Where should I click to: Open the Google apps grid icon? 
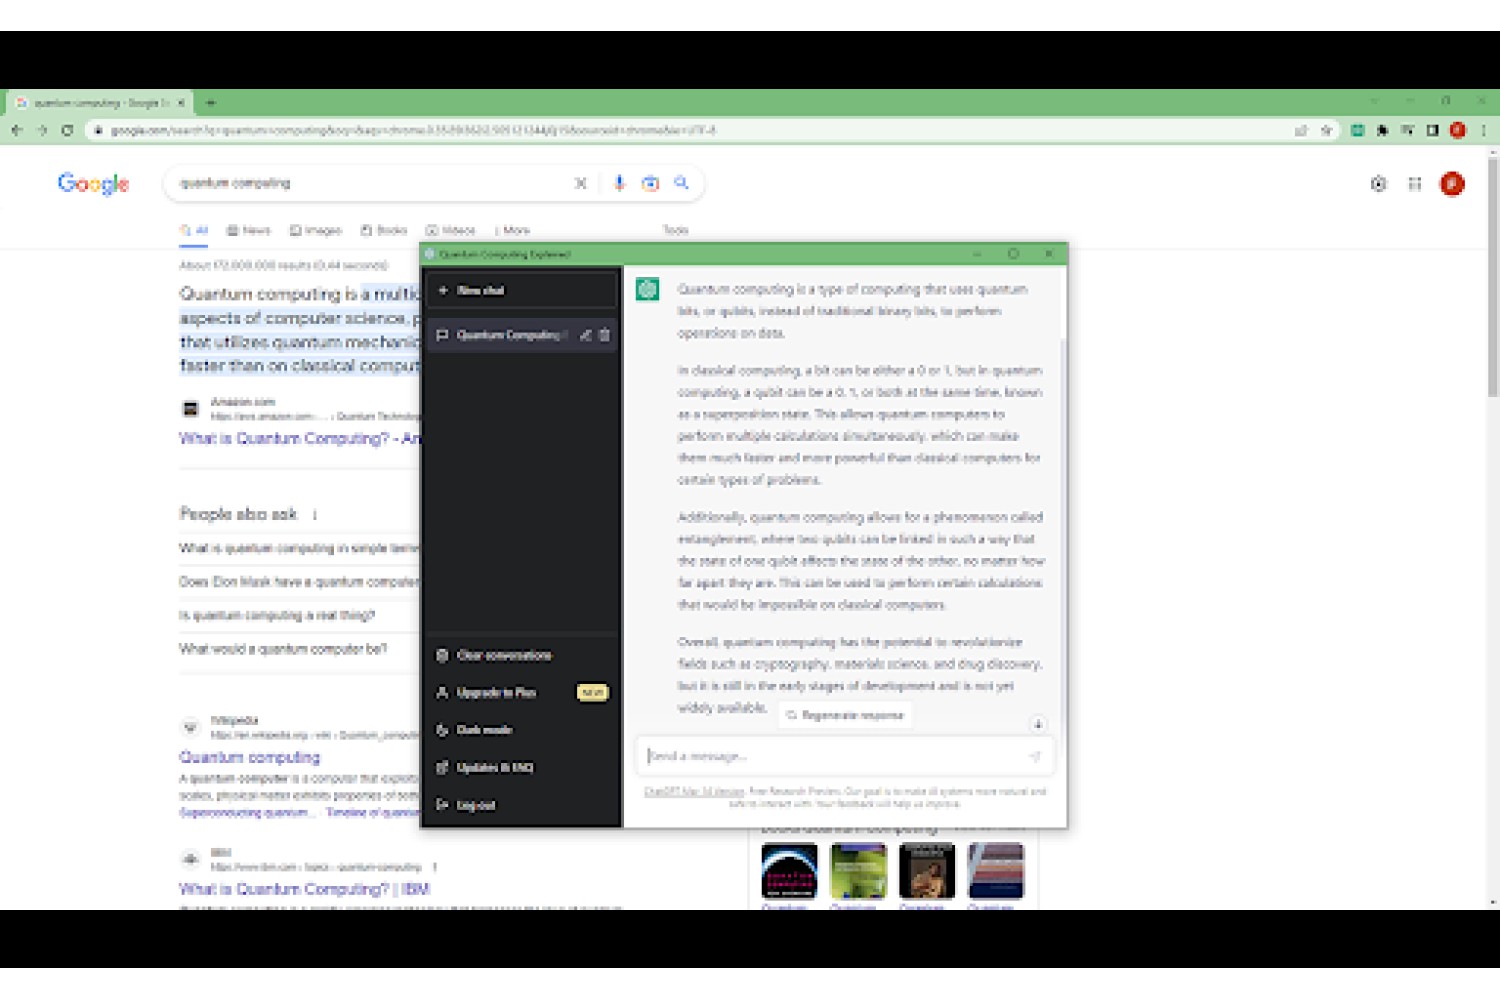pyautogui.click(x=1414, y=184)
